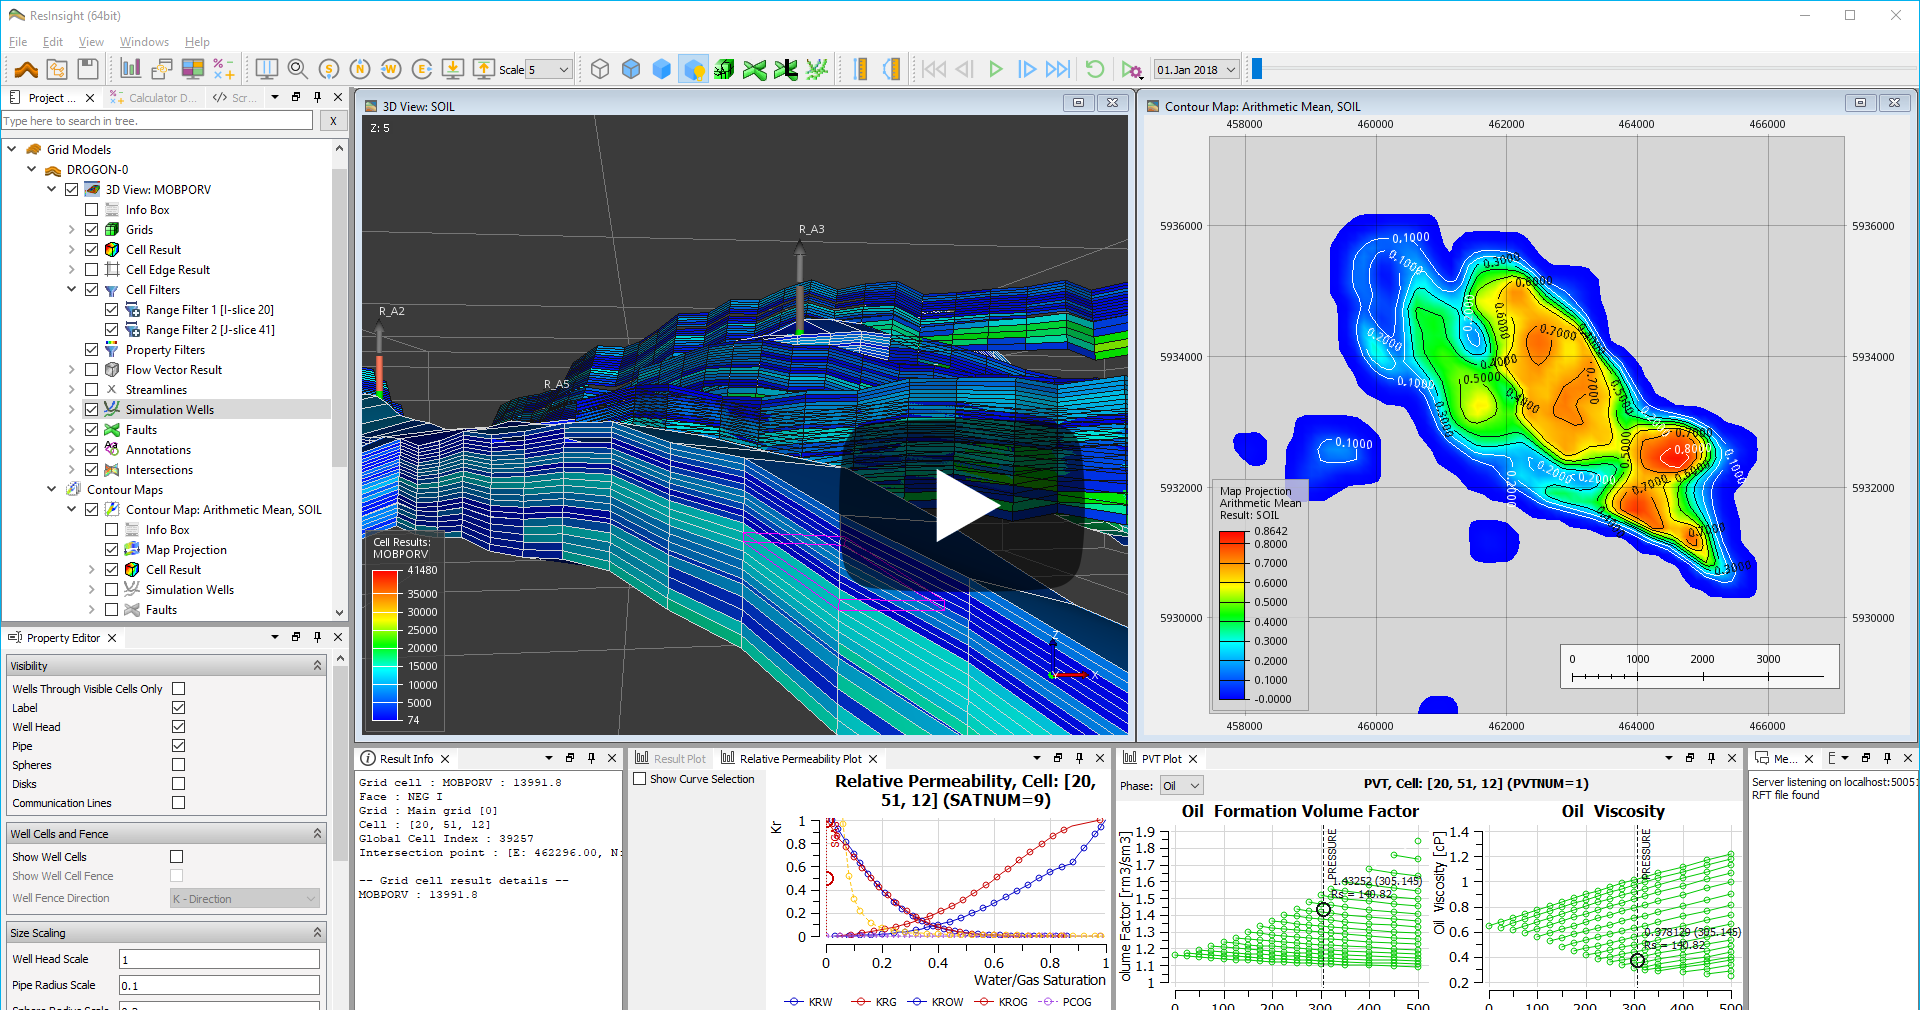
Task: Open the View menu
Action: coord(91,42)
